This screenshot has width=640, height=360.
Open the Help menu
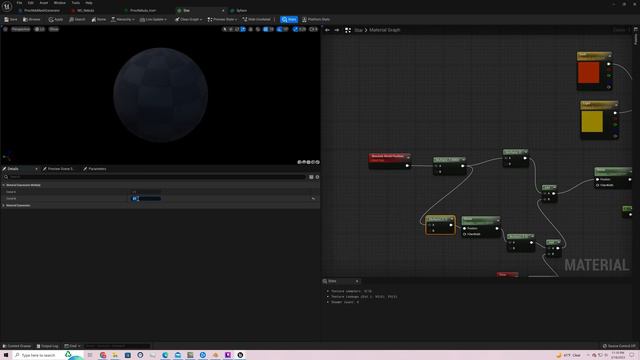click(x=89, y=3)
